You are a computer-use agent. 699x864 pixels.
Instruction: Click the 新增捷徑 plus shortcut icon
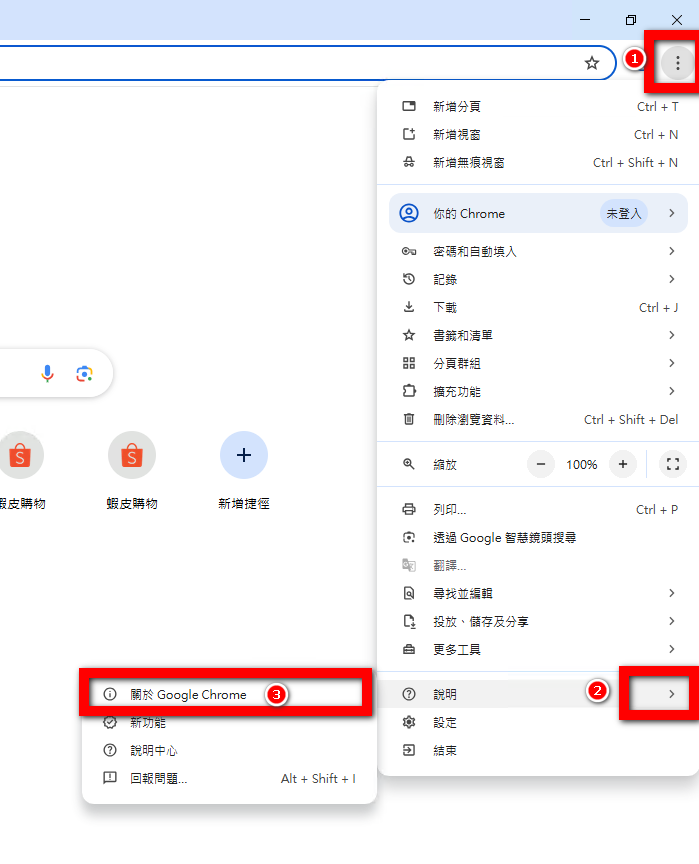243,455
